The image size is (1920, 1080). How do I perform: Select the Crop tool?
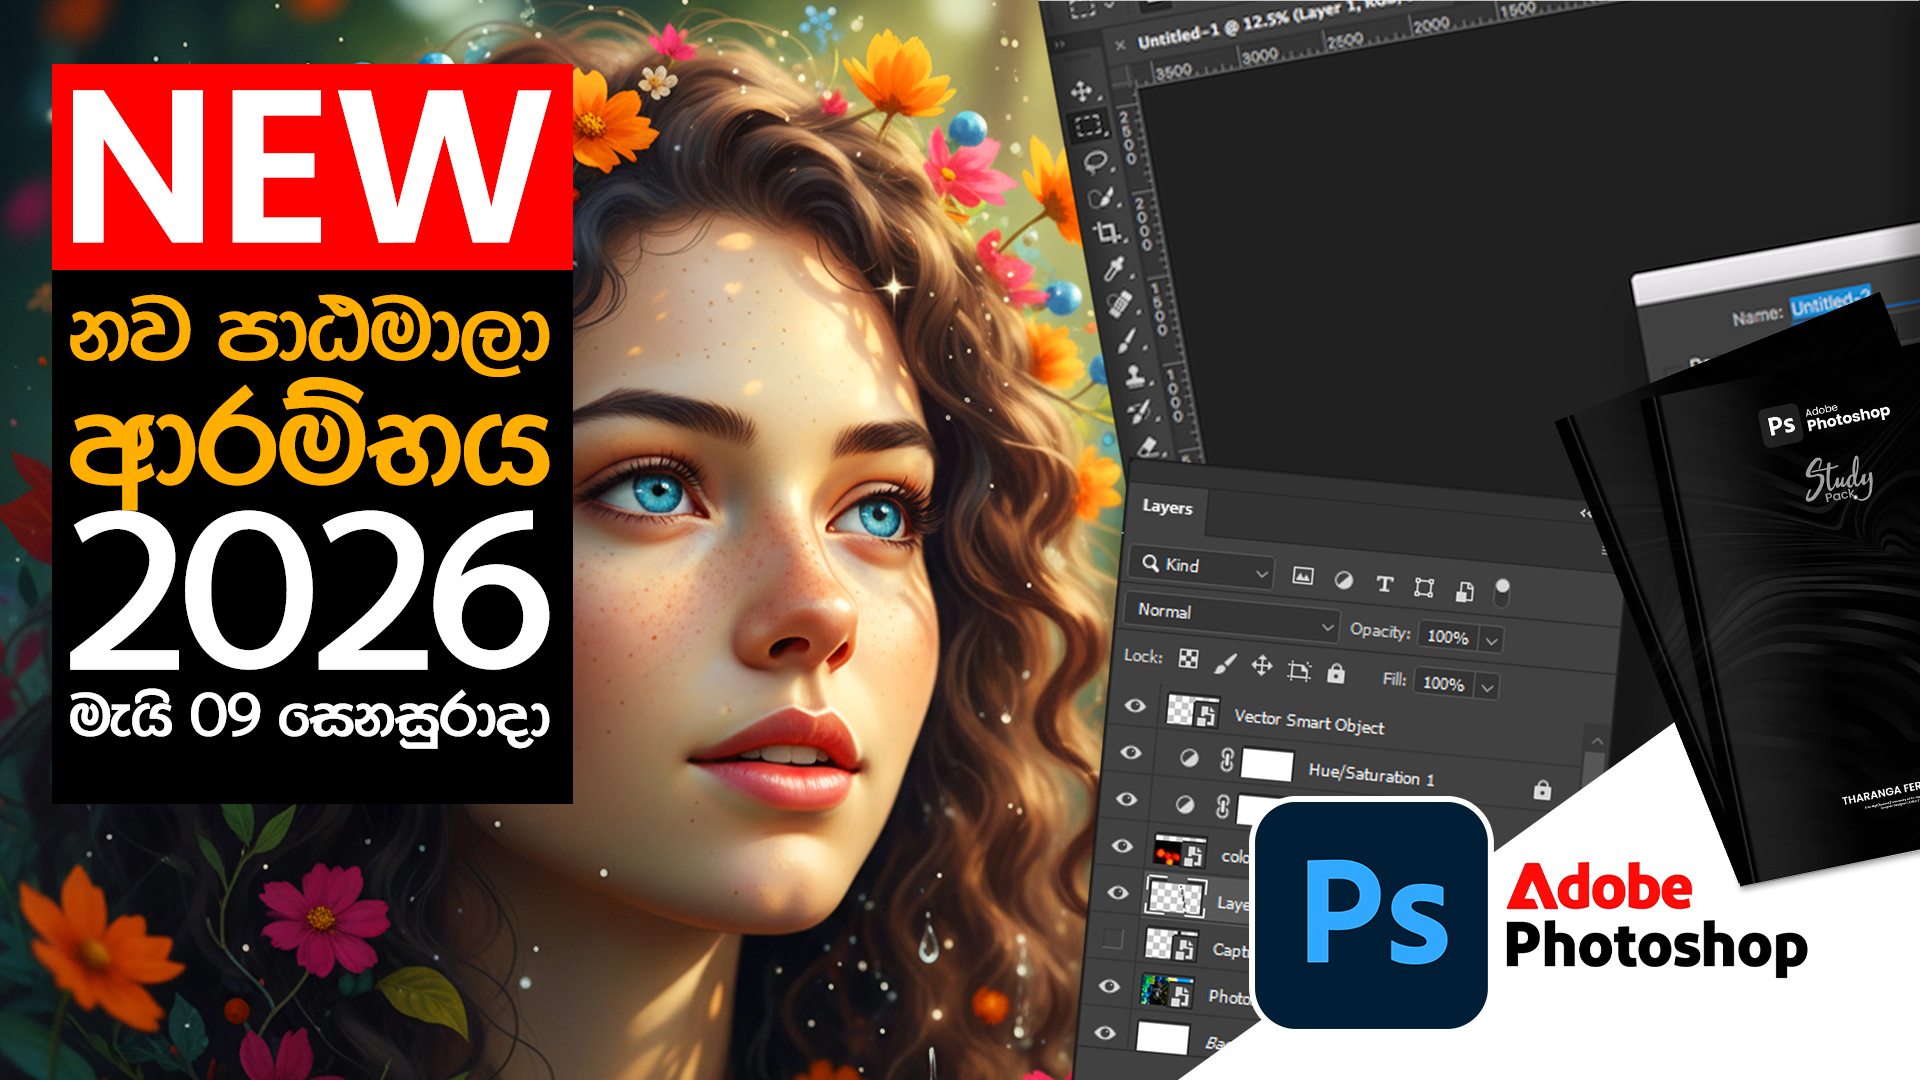[1106, 233]
